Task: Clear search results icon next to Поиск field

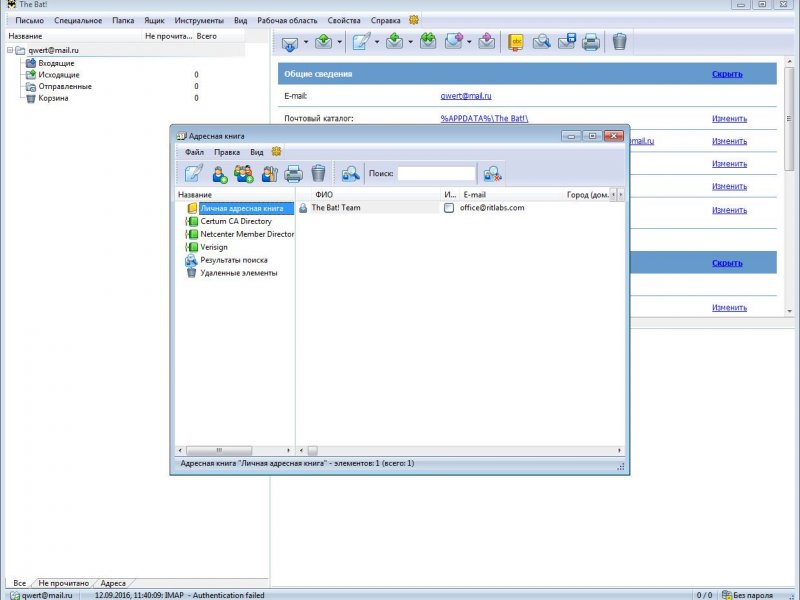Action: [x=492, y=174]
